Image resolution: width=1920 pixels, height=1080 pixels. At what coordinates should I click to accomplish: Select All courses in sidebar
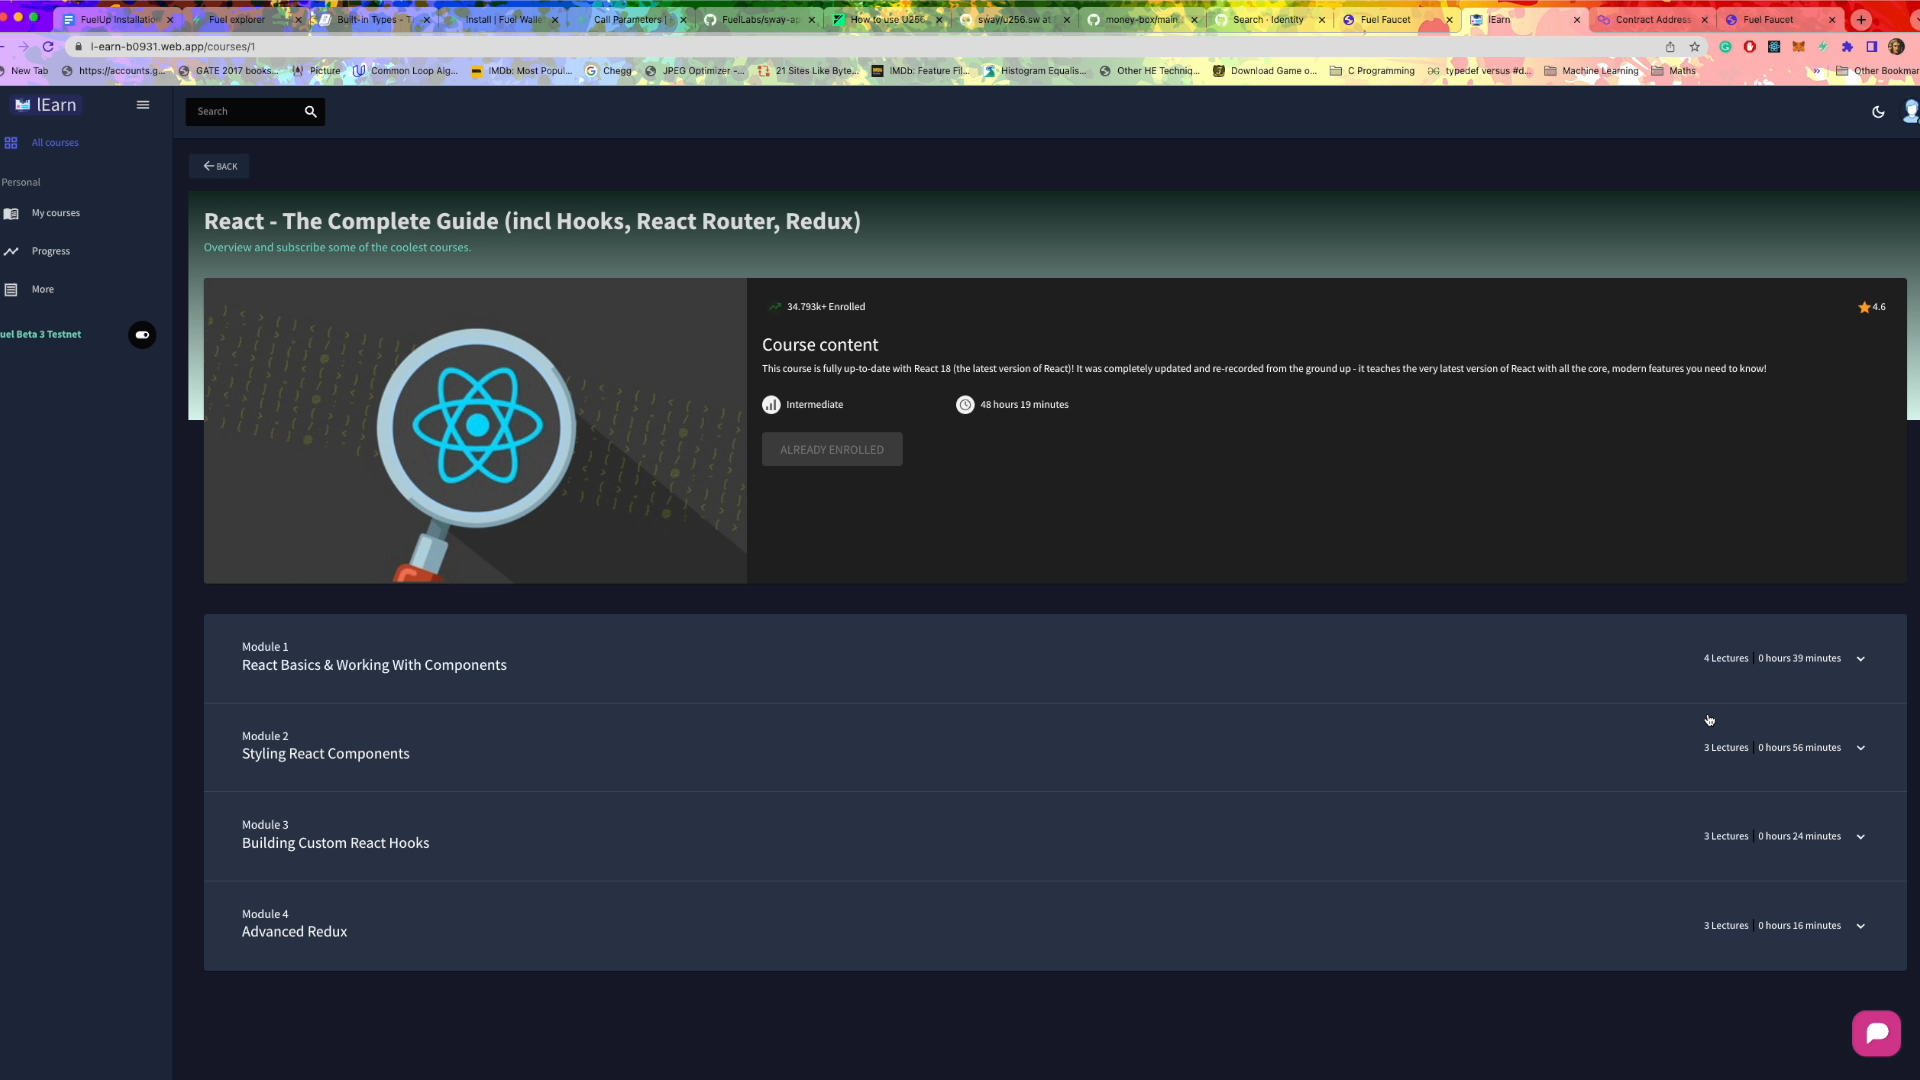55,143
